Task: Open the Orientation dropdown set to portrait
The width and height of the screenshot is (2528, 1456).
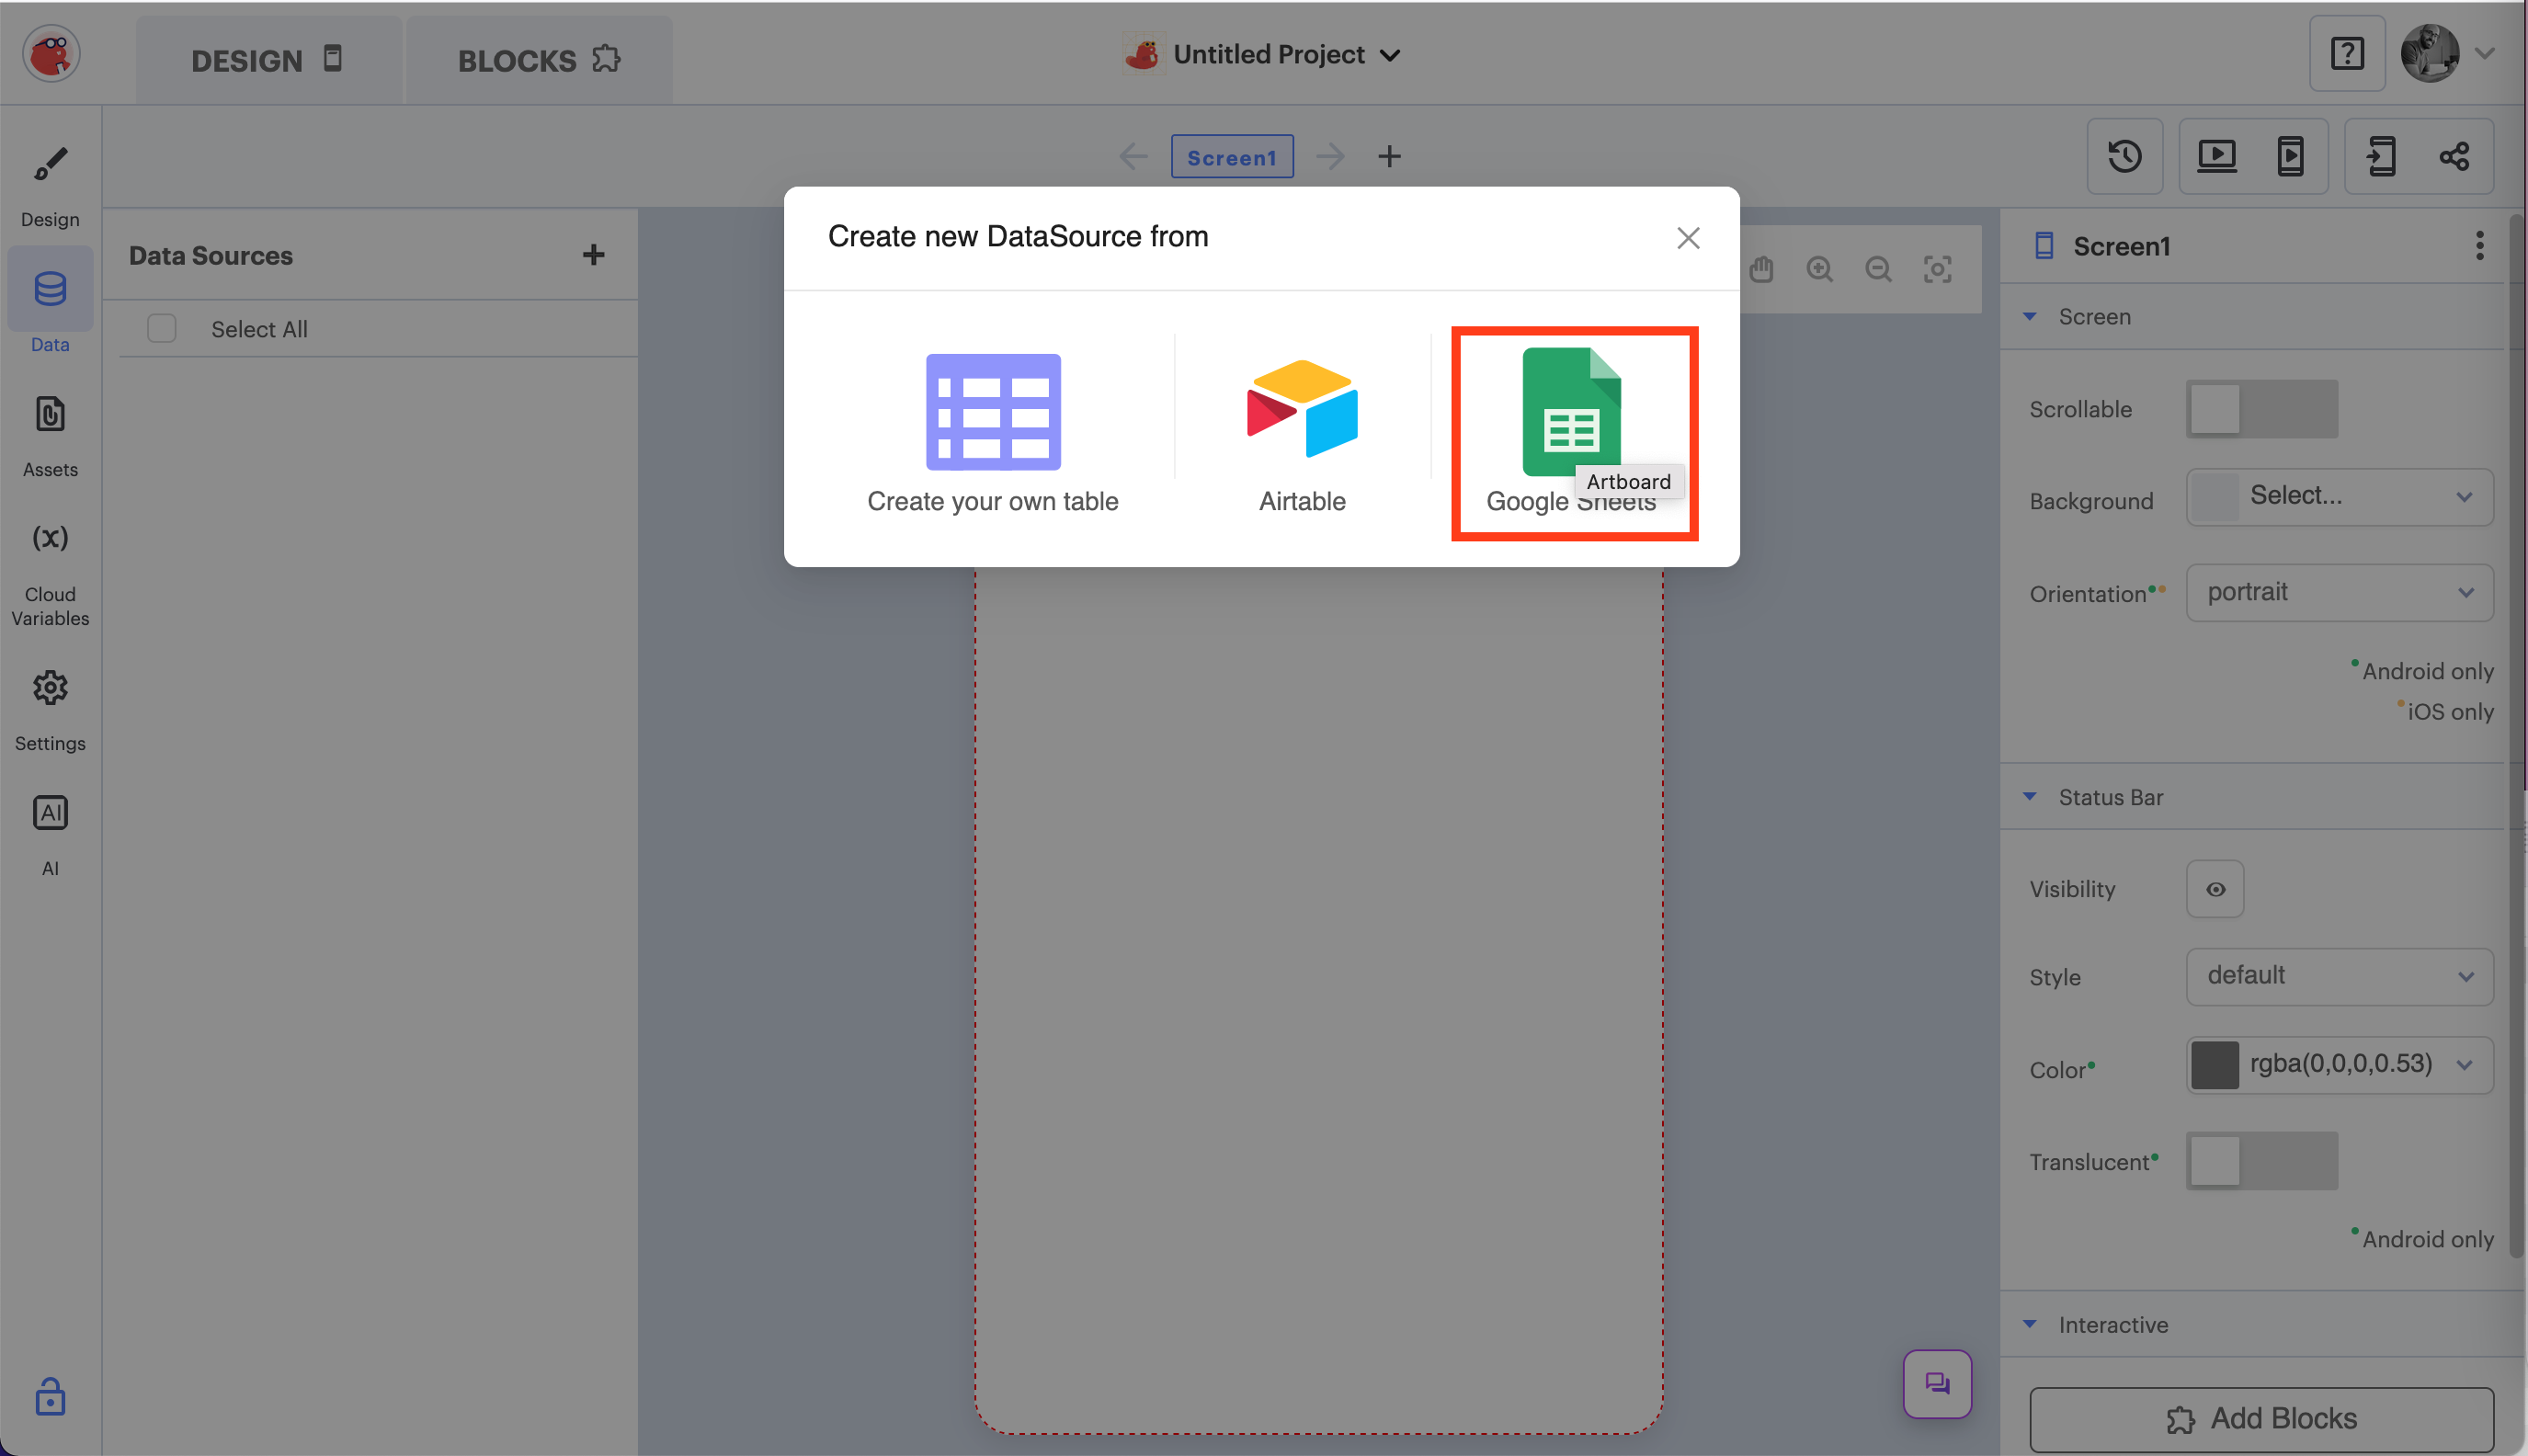Action: [2339, 592]
